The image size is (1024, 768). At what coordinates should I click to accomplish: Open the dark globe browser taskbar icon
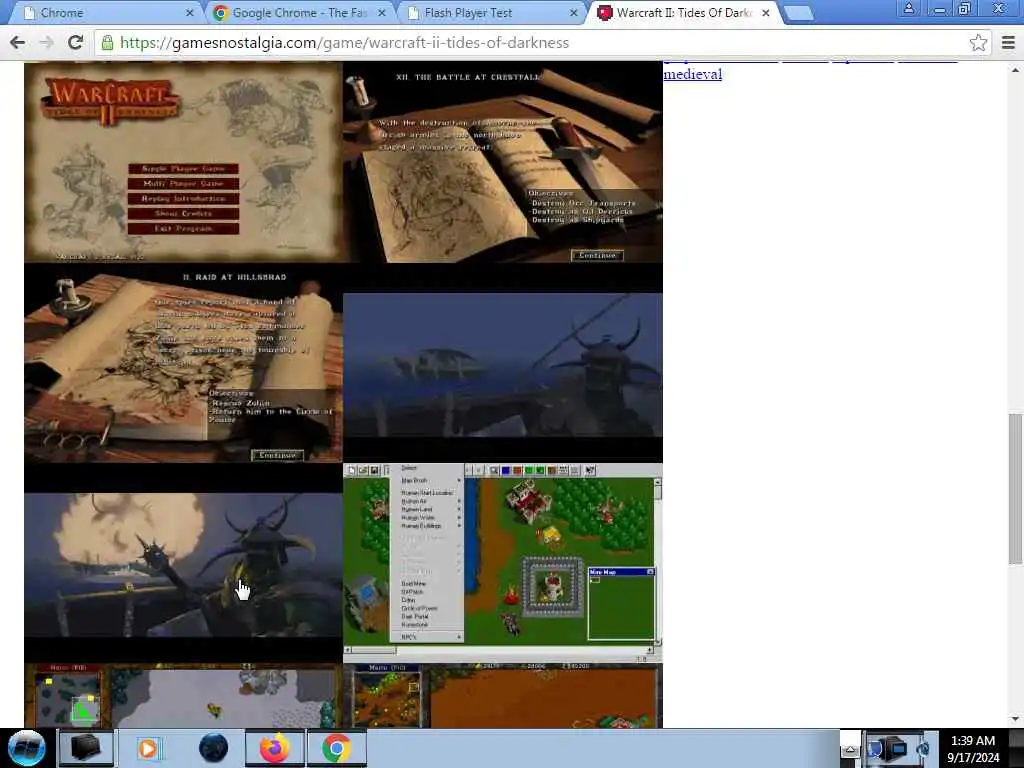coord(214,748)
